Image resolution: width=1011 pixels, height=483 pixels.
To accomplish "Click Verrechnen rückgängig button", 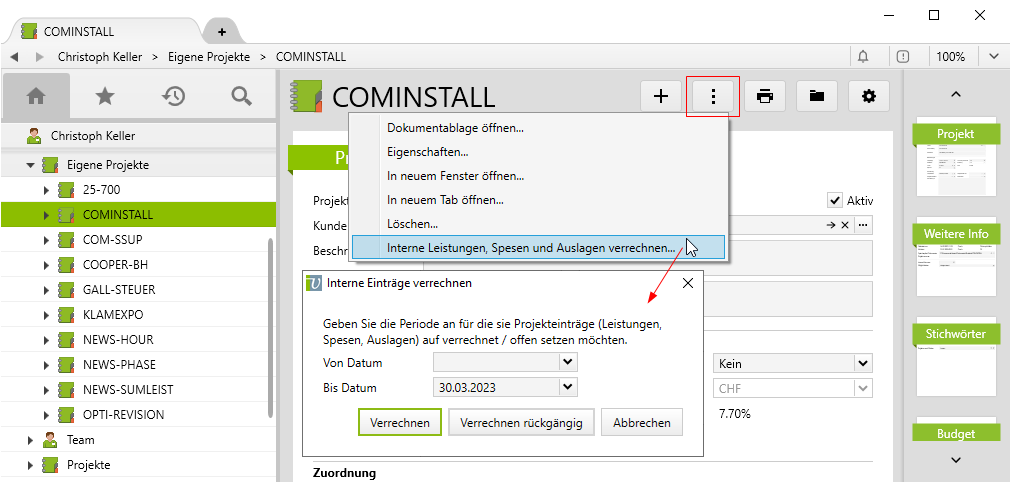I will pyautogui.click(x=522, y=422).
